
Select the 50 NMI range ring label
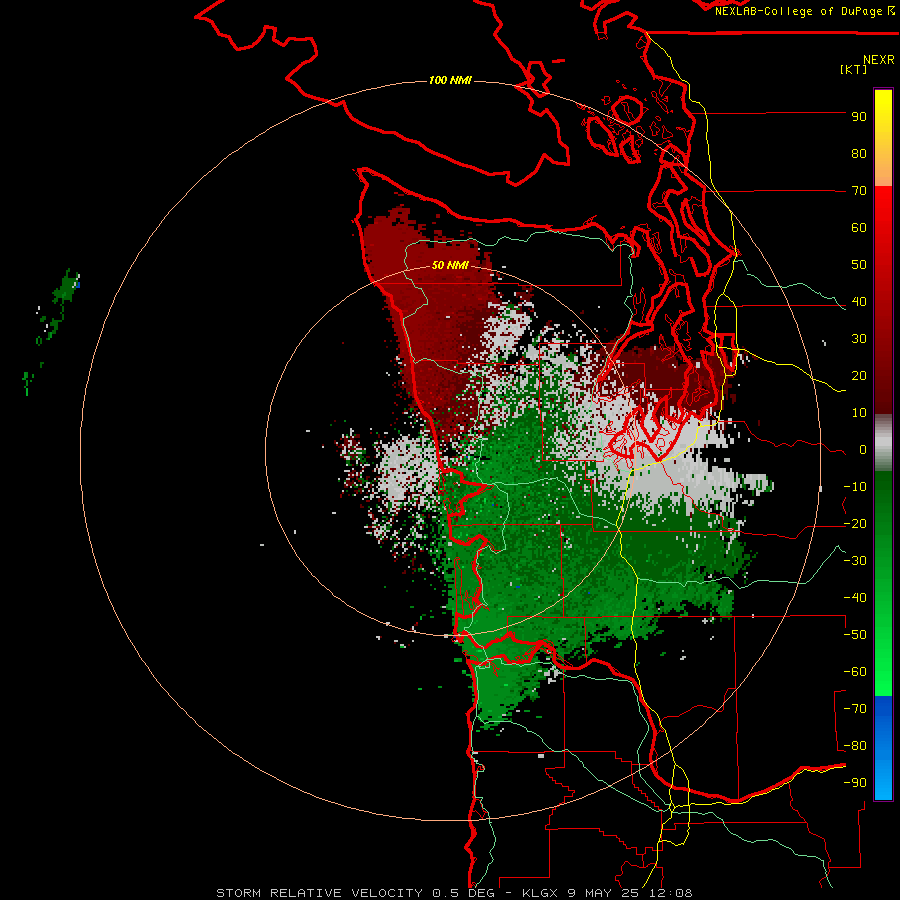(x=450, y=265)
